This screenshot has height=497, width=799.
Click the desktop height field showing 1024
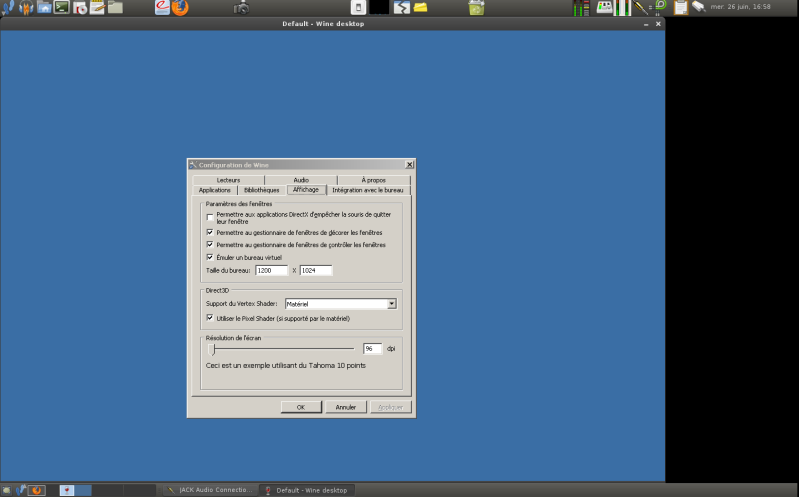tap(316, 270)
